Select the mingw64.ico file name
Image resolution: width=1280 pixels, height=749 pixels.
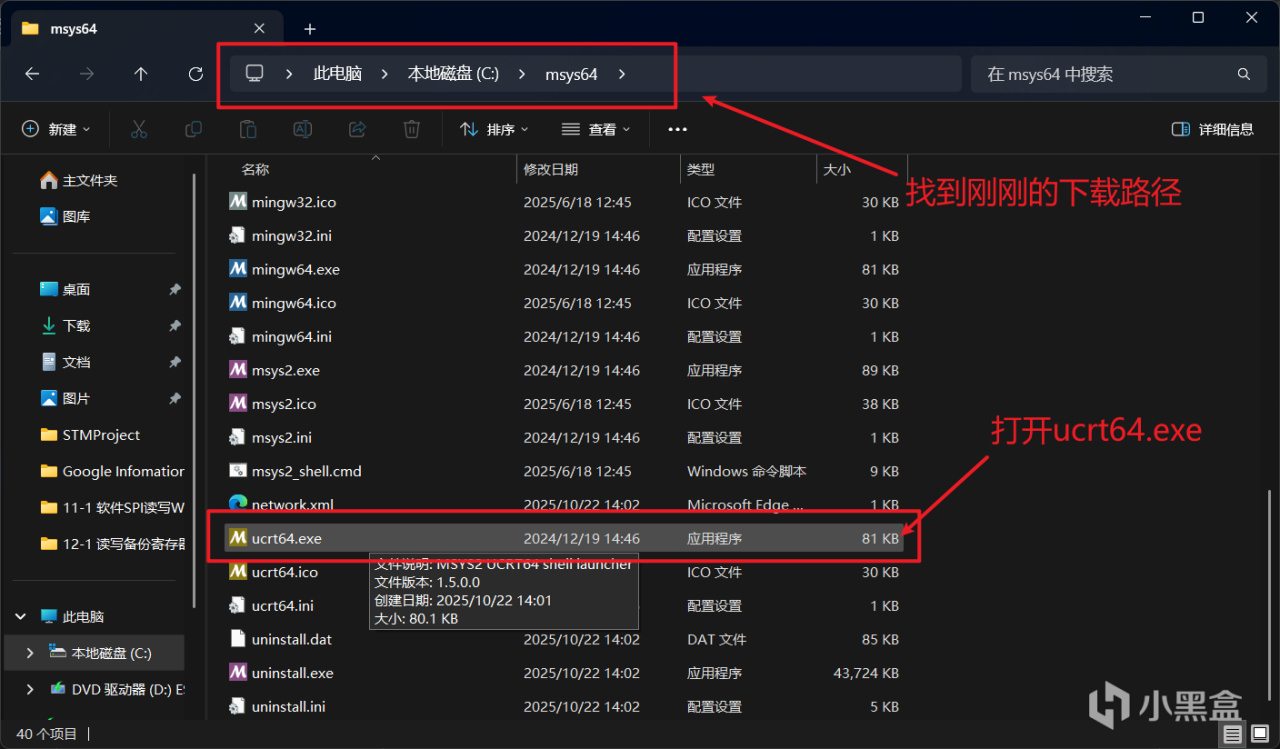tap(294, 303)
